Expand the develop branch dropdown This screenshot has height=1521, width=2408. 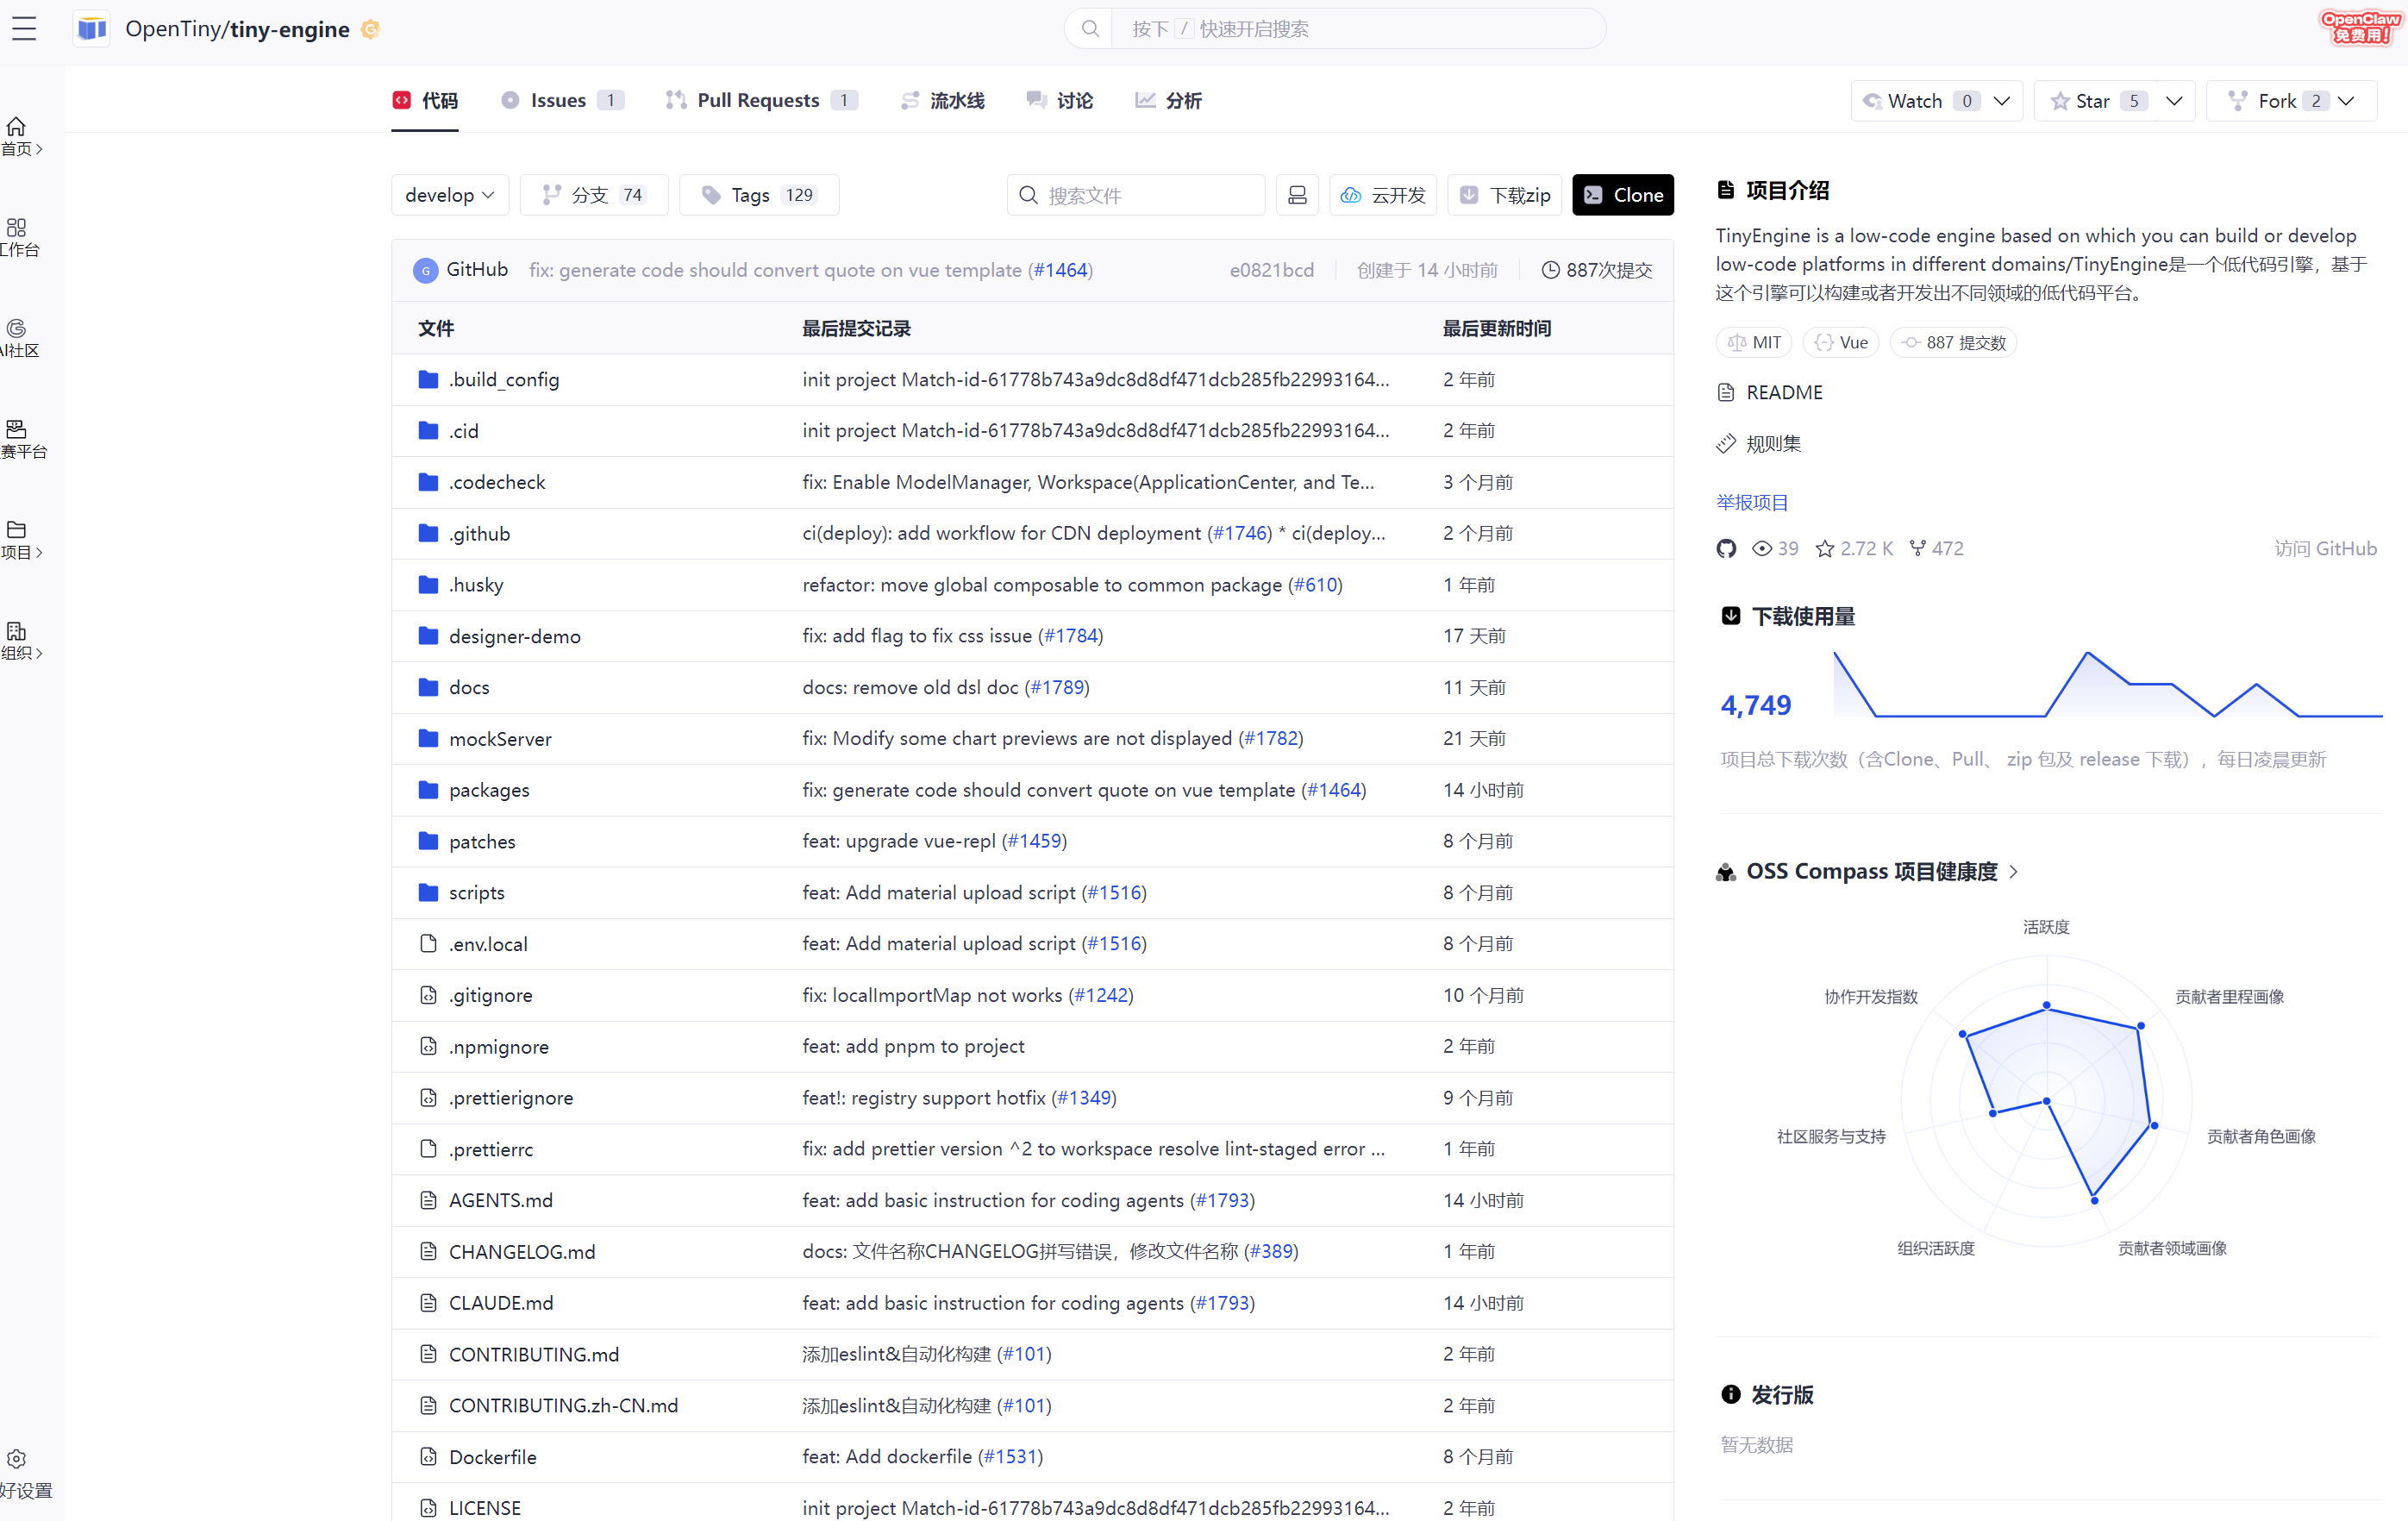point(450,195)
